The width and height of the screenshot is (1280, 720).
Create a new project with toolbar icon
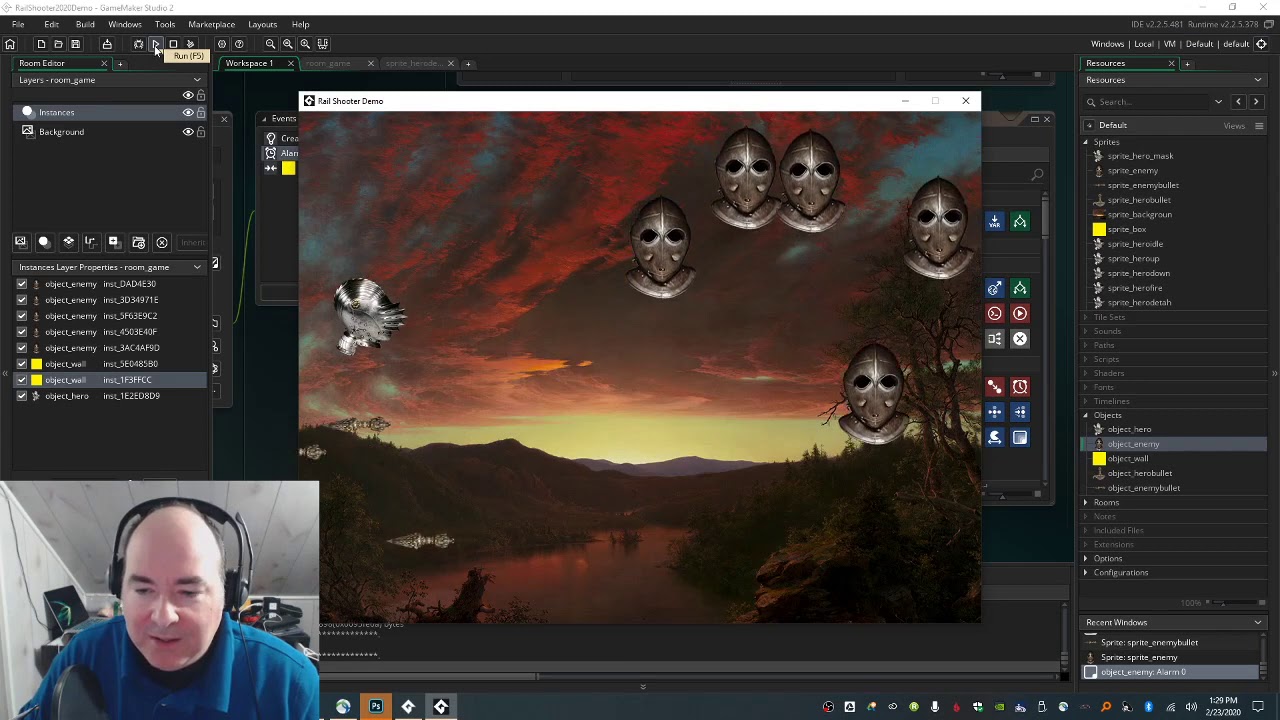point(41,44)
